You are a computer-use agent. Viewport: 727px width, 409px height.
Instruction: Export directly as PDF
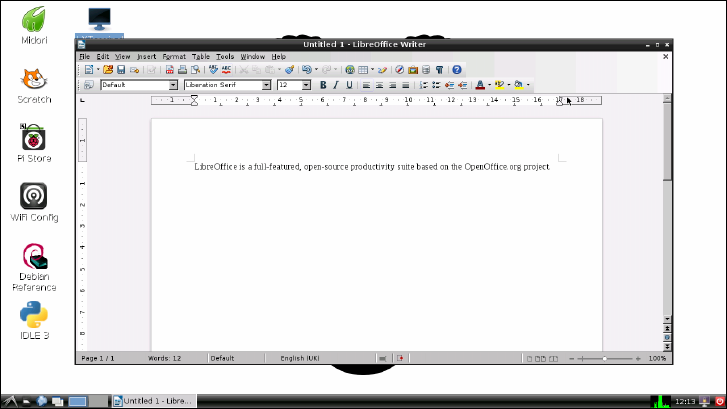[x=170, y=70]
